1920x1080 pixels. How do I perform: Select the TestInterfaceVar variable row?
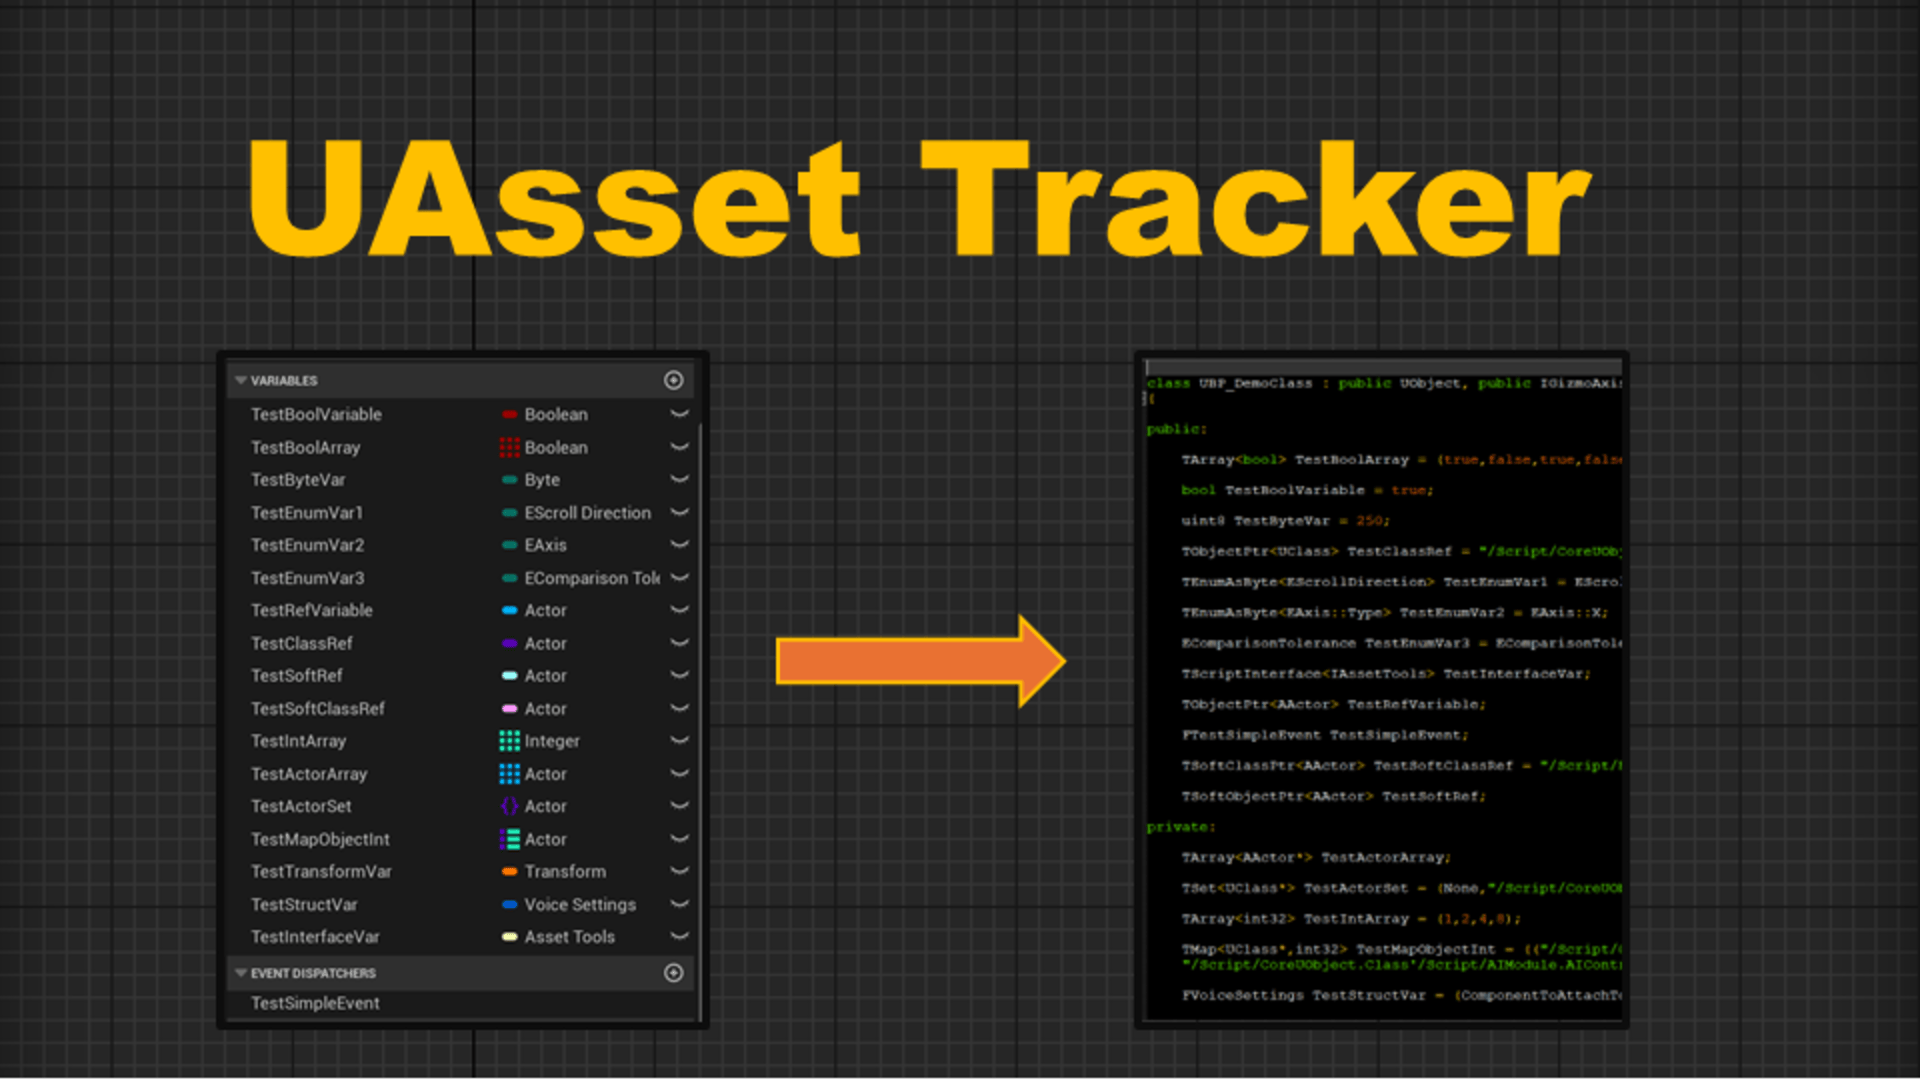(x=462, y=937)
